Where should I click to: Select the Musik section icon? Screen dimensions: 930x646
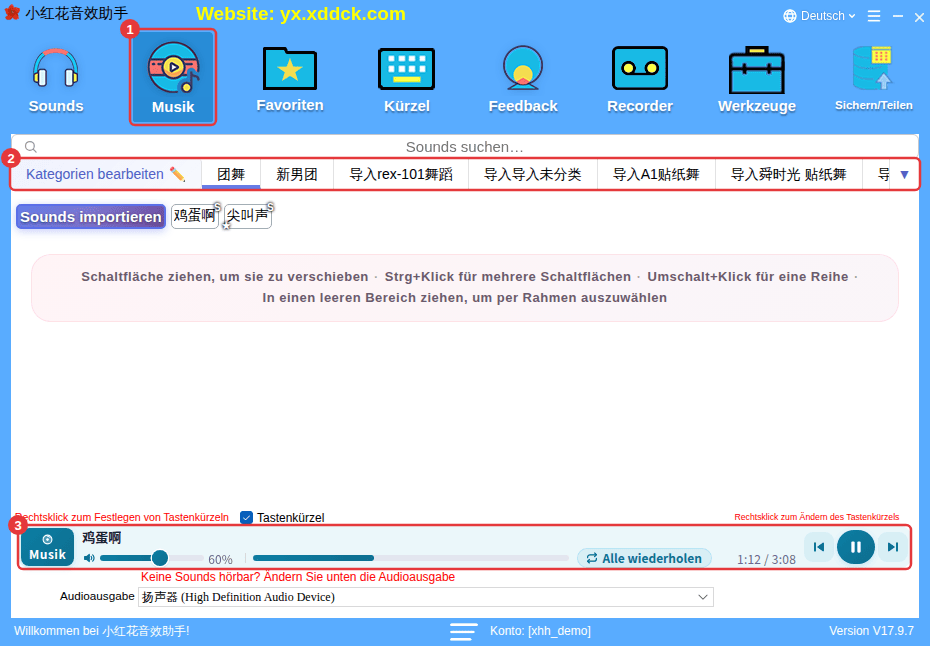coord(173,77)
